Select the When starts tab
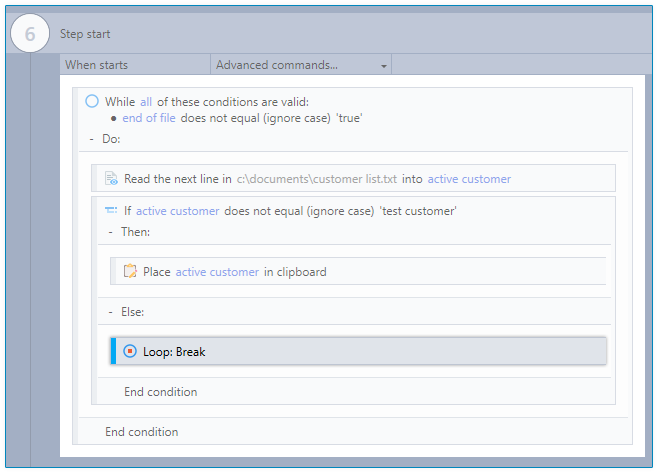The height and width of the screenshot is (473, 658). pyautogui.click(x=97, y=65)
